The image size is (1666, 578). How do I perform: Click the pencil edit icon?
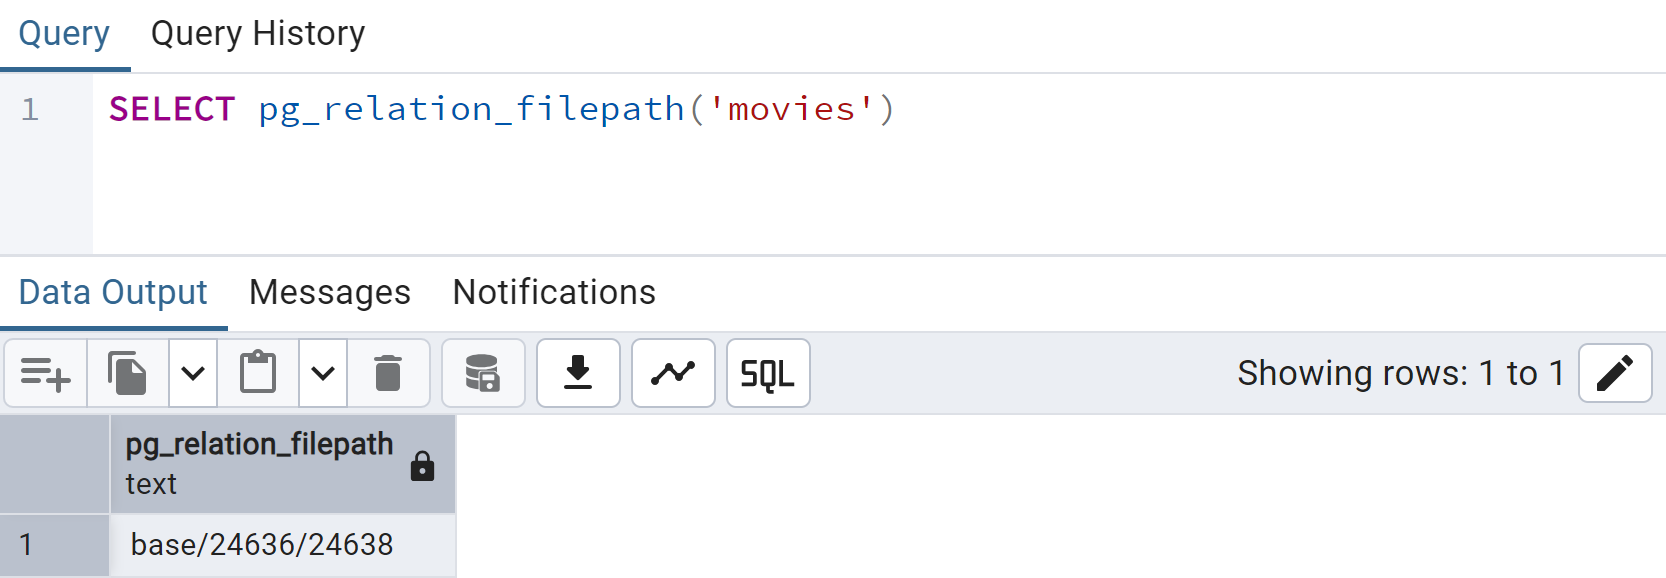1615,373
